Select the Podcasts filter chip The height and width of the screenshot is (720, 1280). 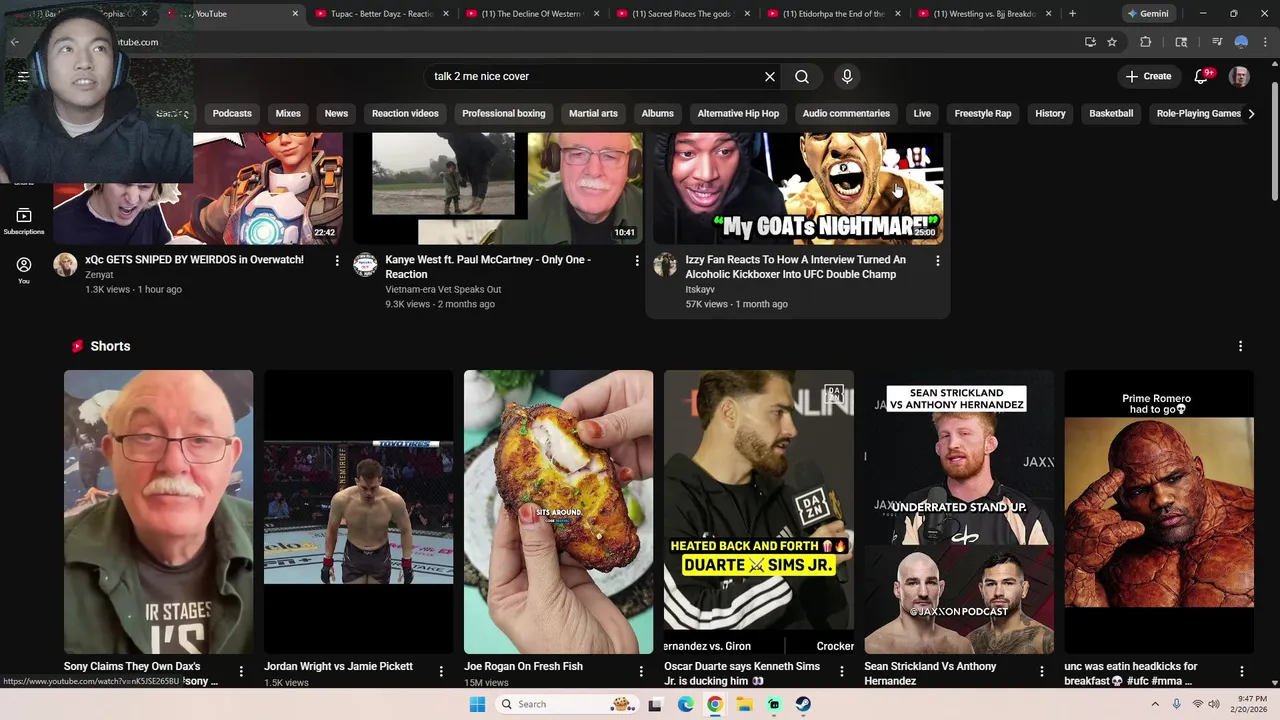click(232, 113)
